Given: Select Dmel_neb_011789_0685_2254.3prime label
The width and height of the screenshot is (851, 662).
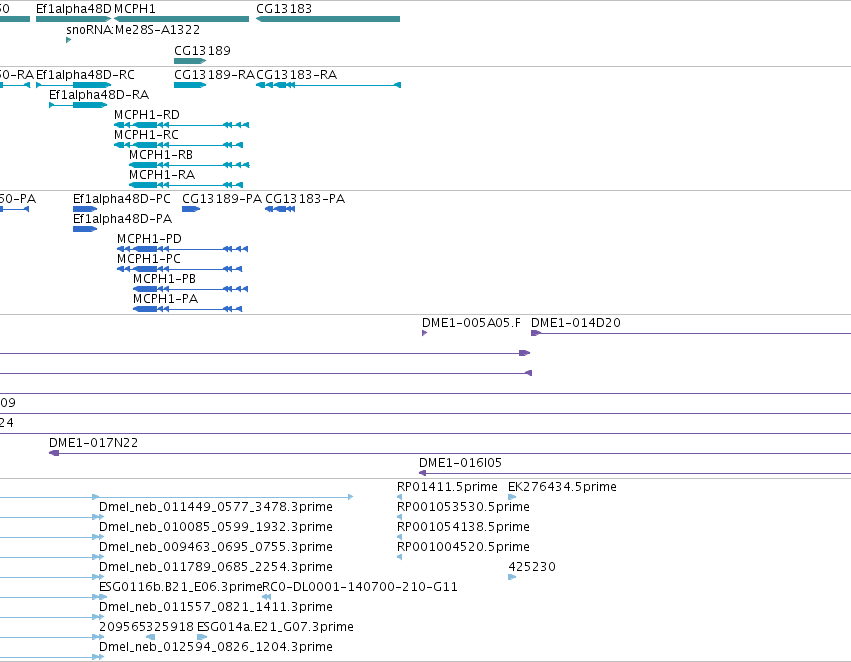Looking at the screenshot, I should [x=216, y=567].
